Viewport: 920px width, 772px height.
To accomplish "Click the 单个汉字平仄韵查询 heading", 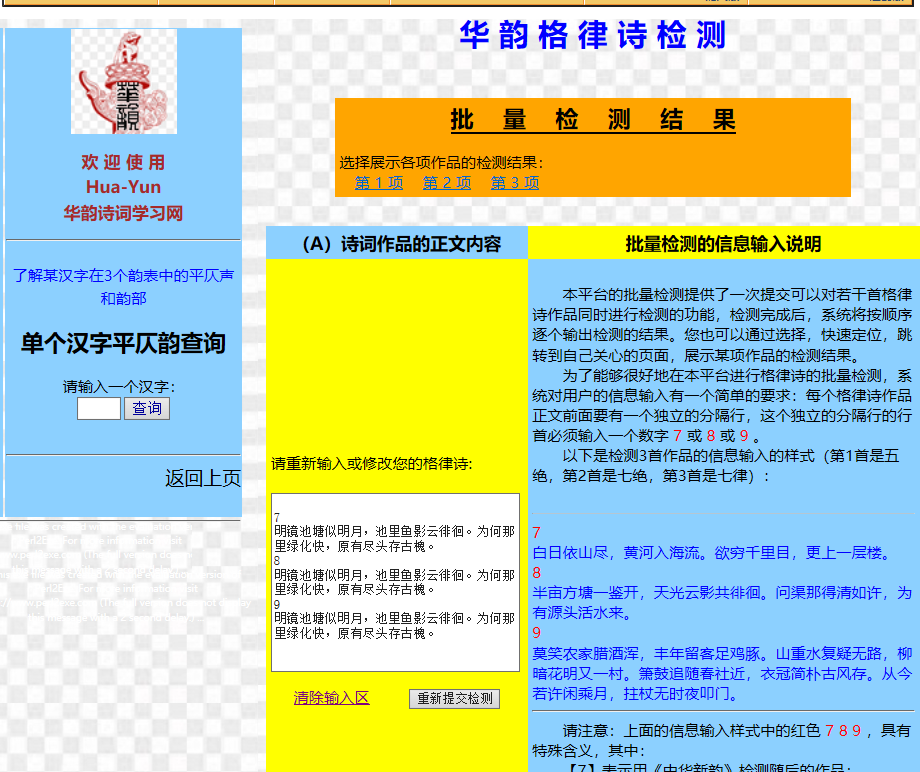I will 123,344.
